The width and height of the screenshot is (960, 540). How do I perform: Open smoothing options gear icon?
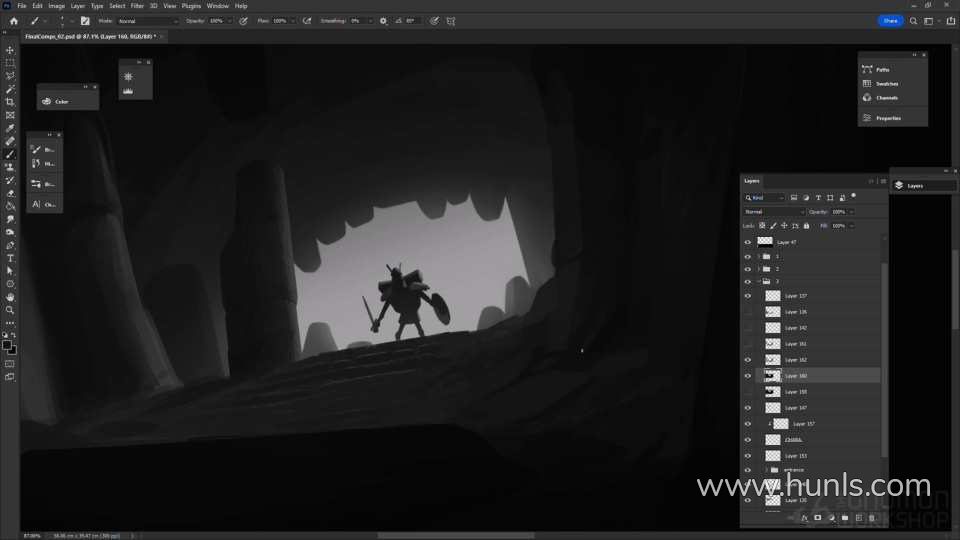click(x=383, y=21)
